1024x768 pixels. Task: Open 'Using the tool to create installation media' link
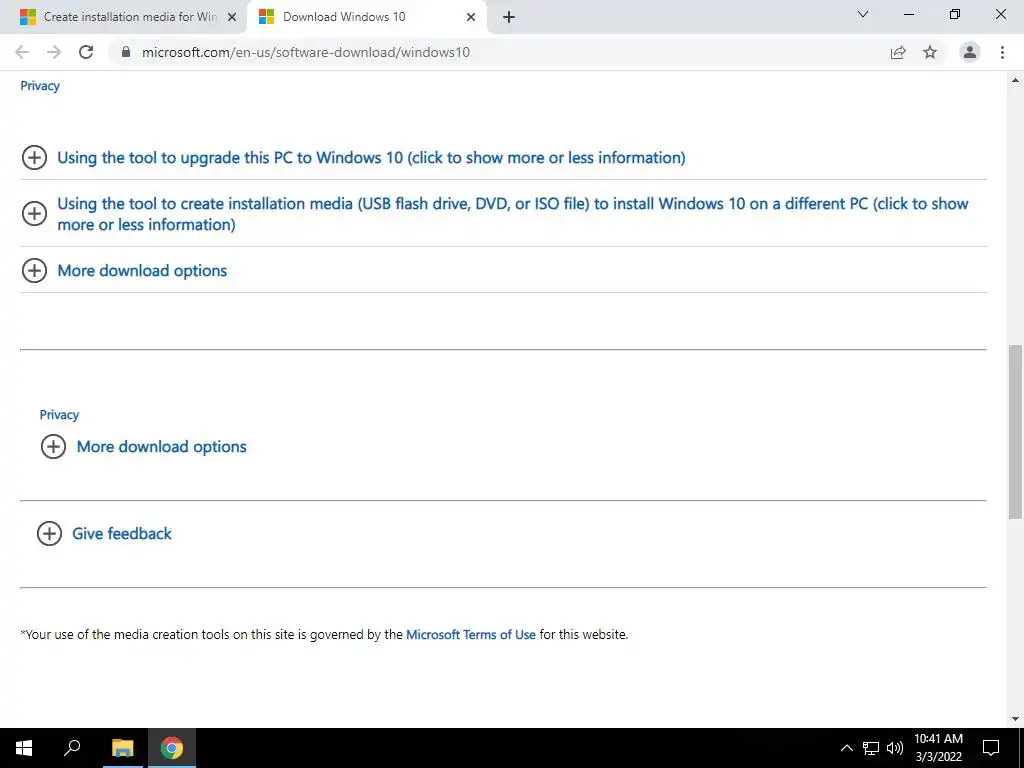pyautogui.click(x=513, y=214)
